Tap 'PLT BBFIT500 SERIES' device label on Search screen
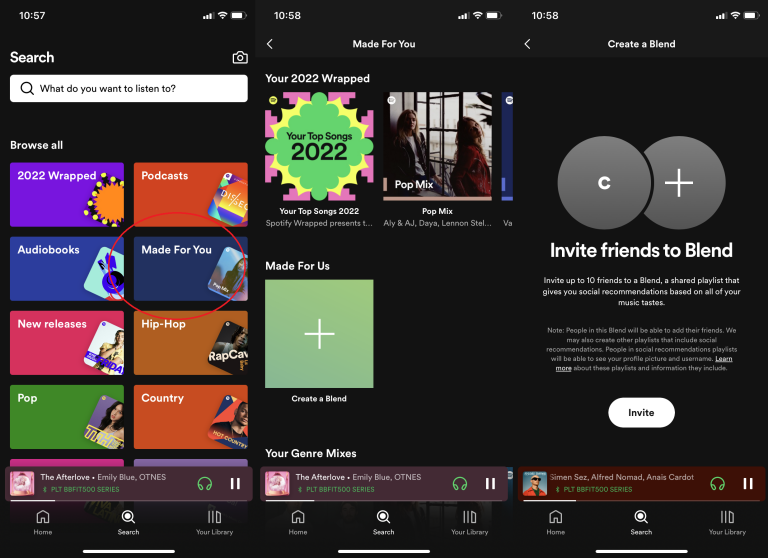 coord(85,489)
